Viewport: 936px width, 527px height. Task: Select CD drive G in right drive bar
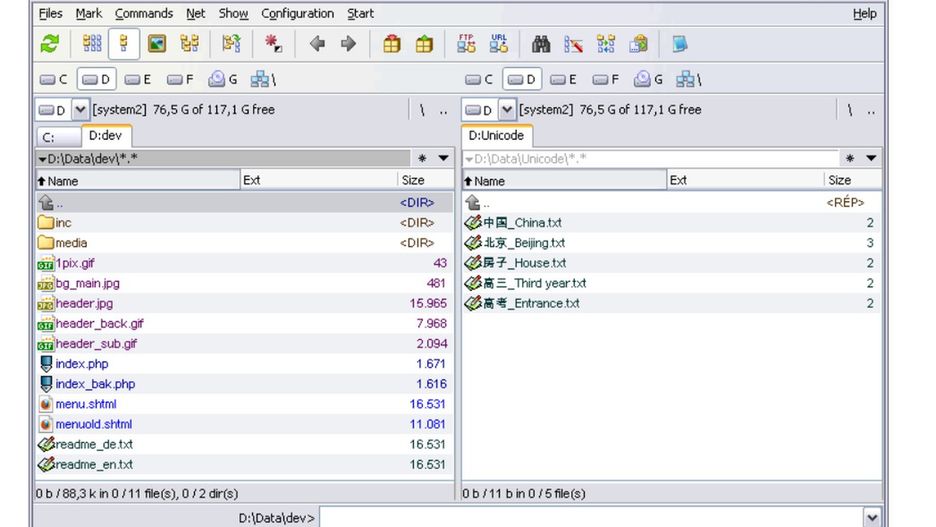tap(648, 79)
